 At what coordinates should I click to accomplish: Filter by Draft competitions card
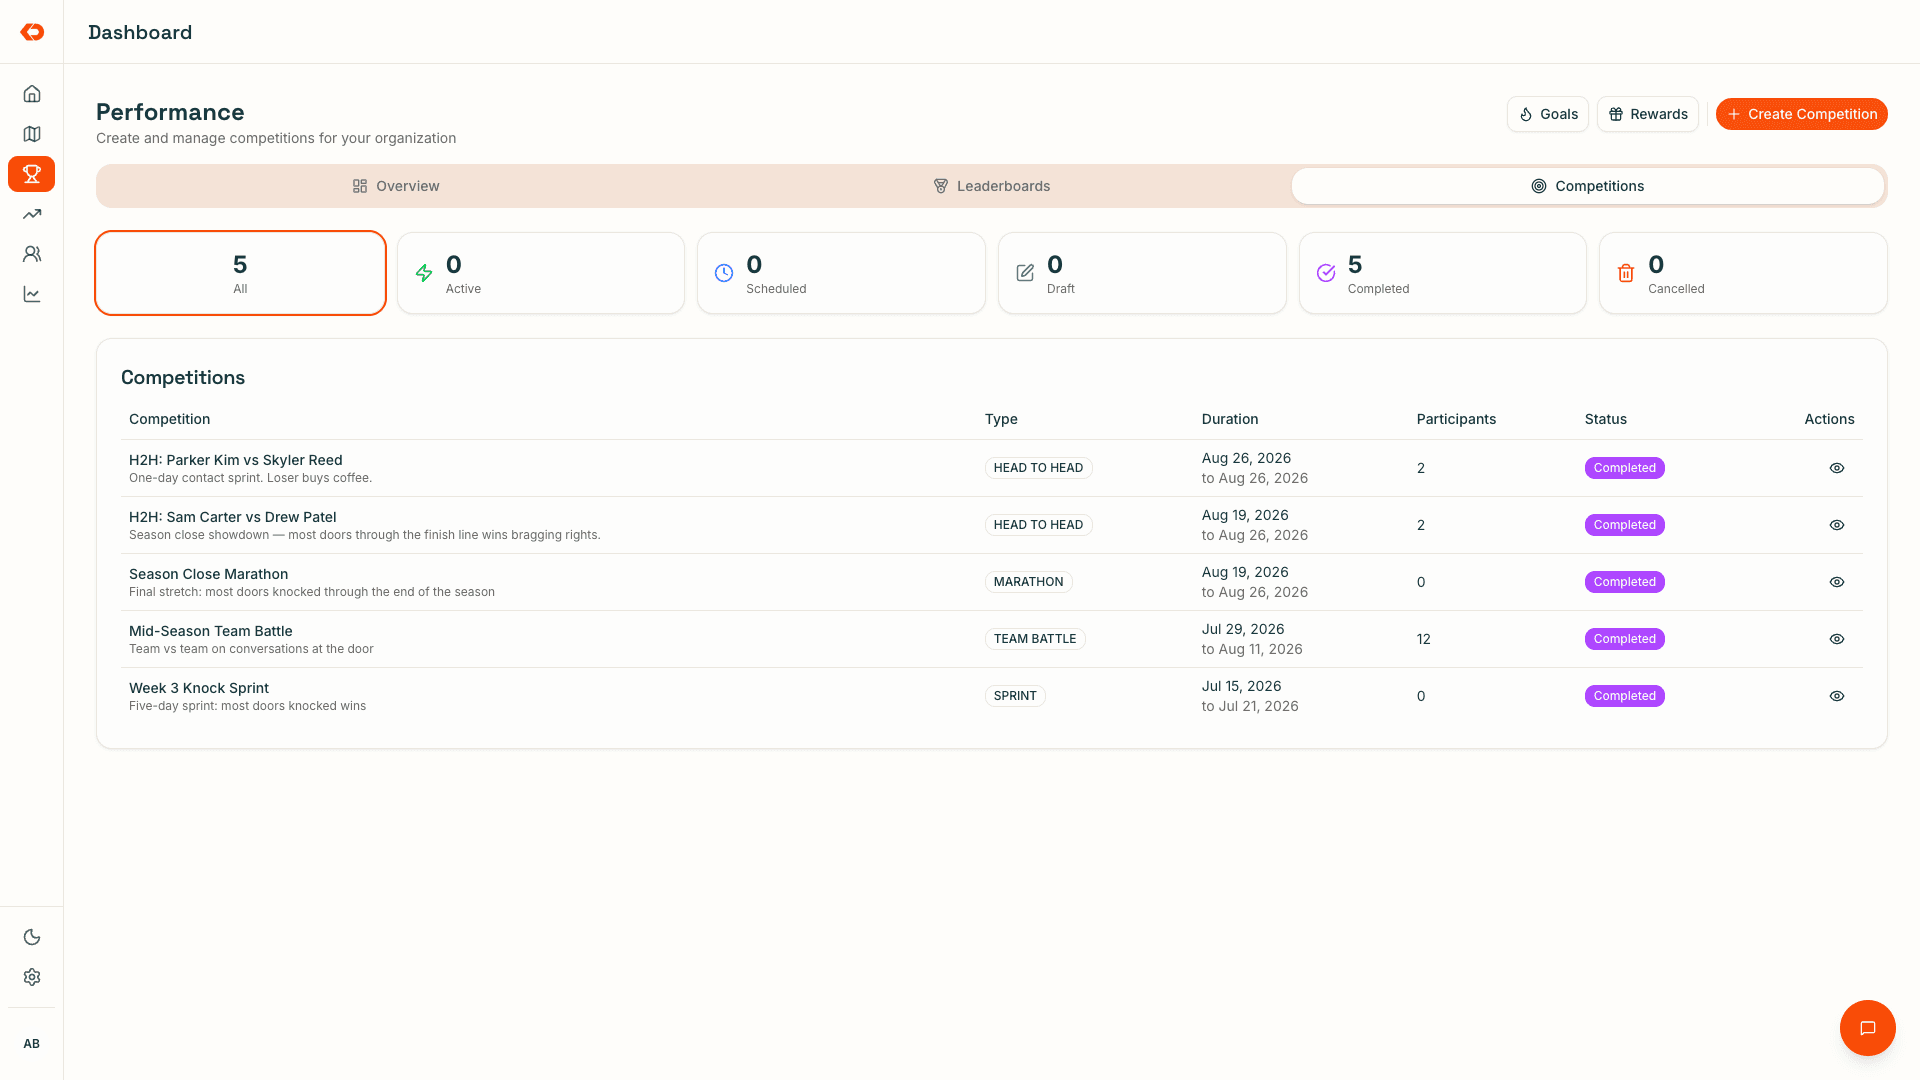[1142, 273]
